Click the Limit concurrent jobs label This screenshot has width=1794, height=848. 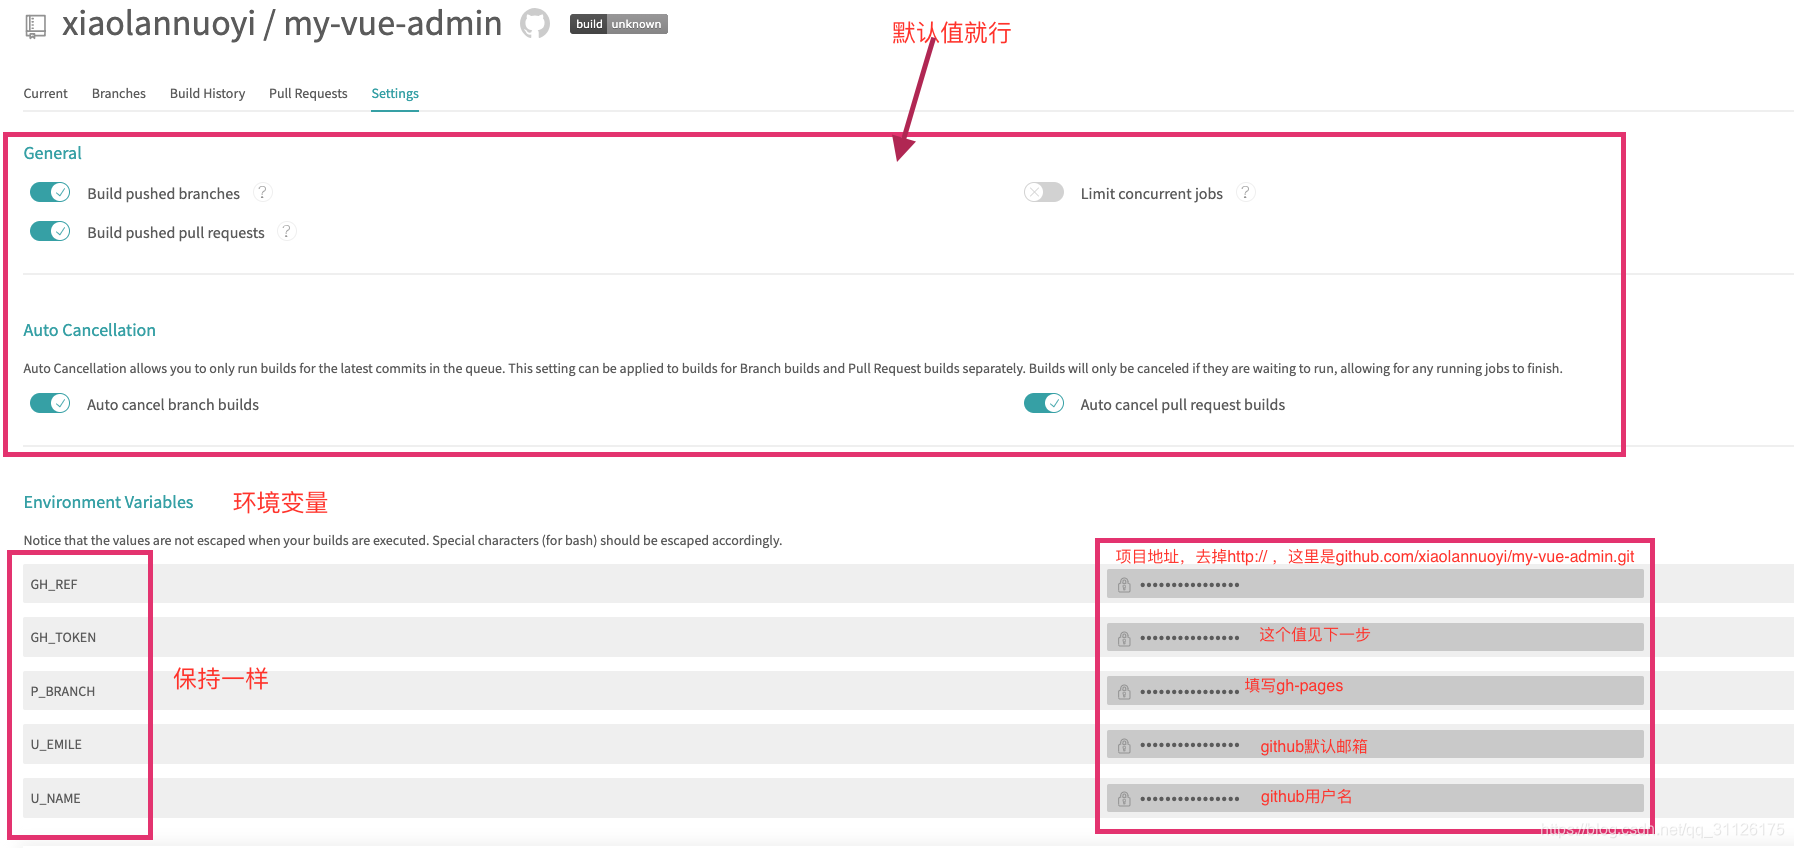pyautogui.click(x=1151, y=193)
